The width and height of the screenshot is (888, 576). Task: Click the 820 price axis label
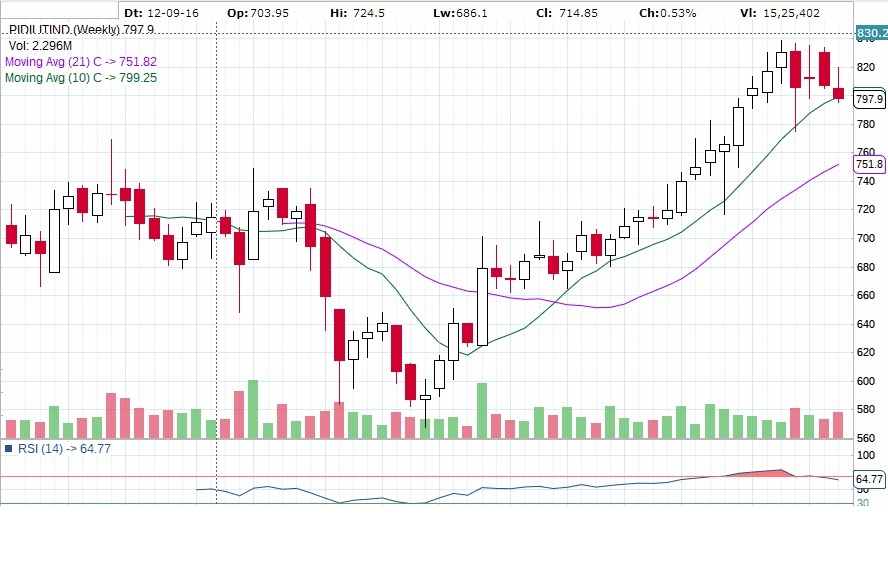click(866, 67)
